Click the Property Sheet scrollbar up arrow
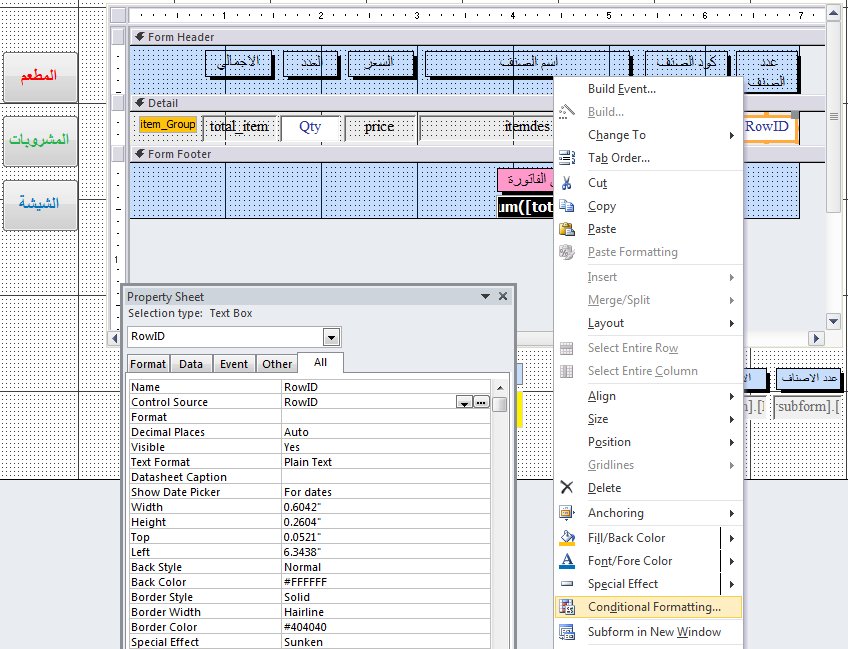The image size is (848, 649). (500, 388)
